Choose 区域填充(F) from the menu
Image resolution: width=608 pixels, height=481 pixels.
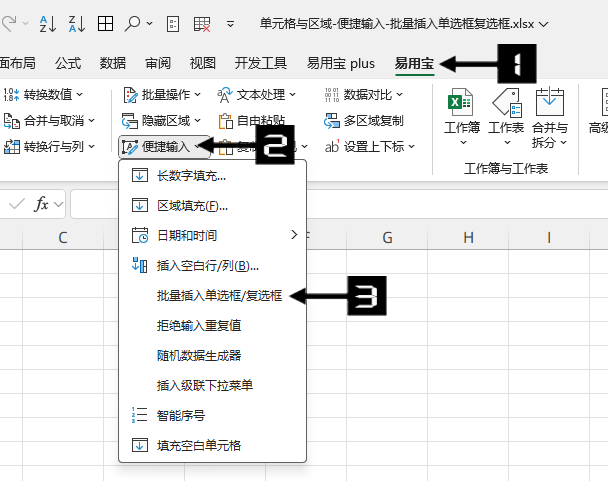(x=212, y=206)
